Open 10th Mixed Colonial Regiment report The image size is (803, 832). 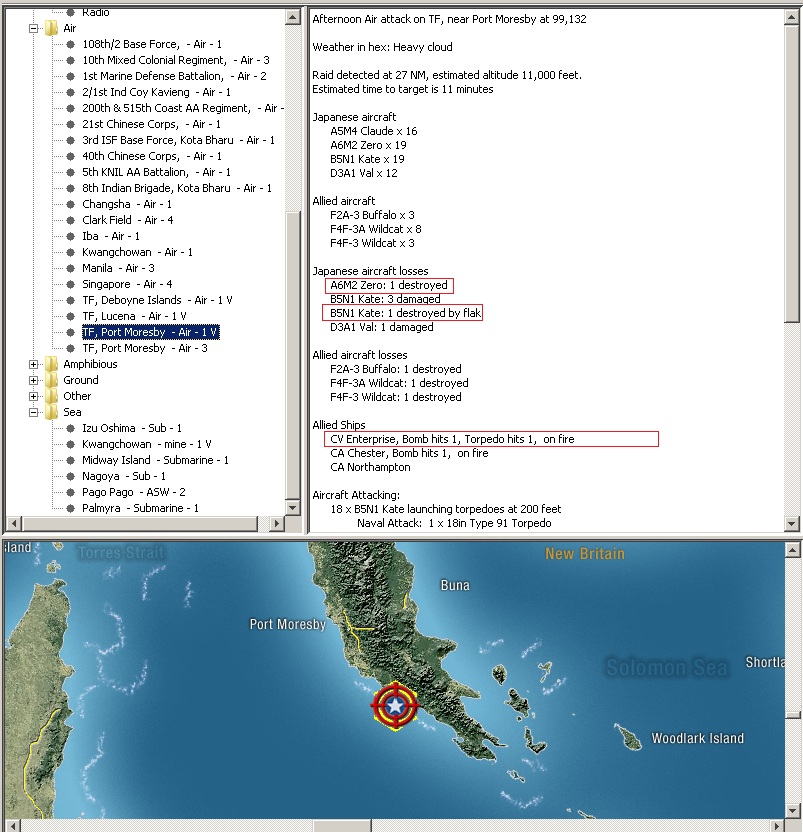(176, 60)
